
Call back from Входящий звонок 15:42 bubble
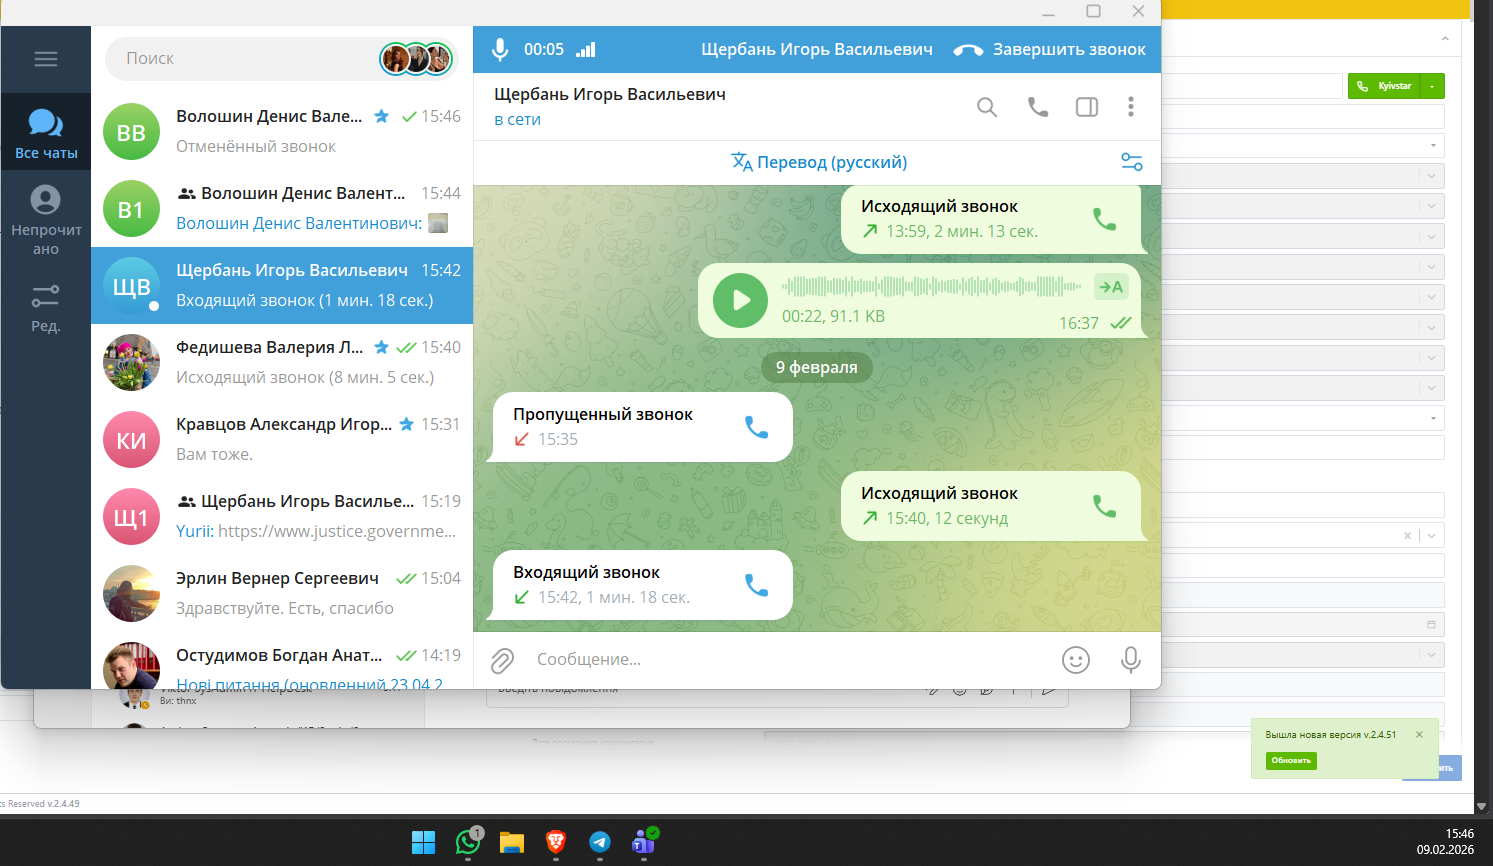757,585
